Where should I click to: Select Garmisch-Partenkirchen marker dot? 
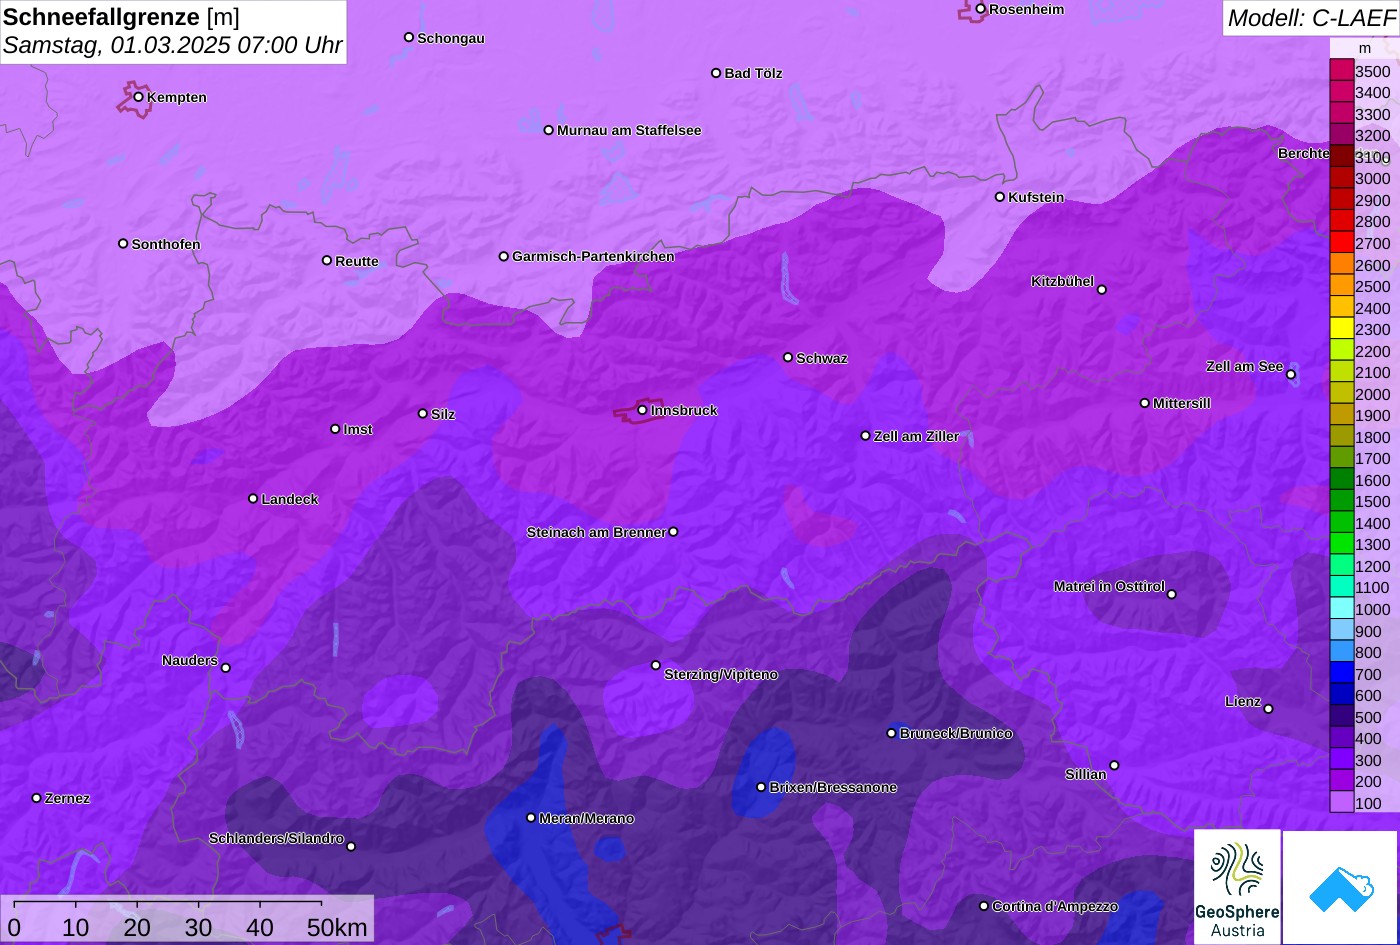[504, 256]
